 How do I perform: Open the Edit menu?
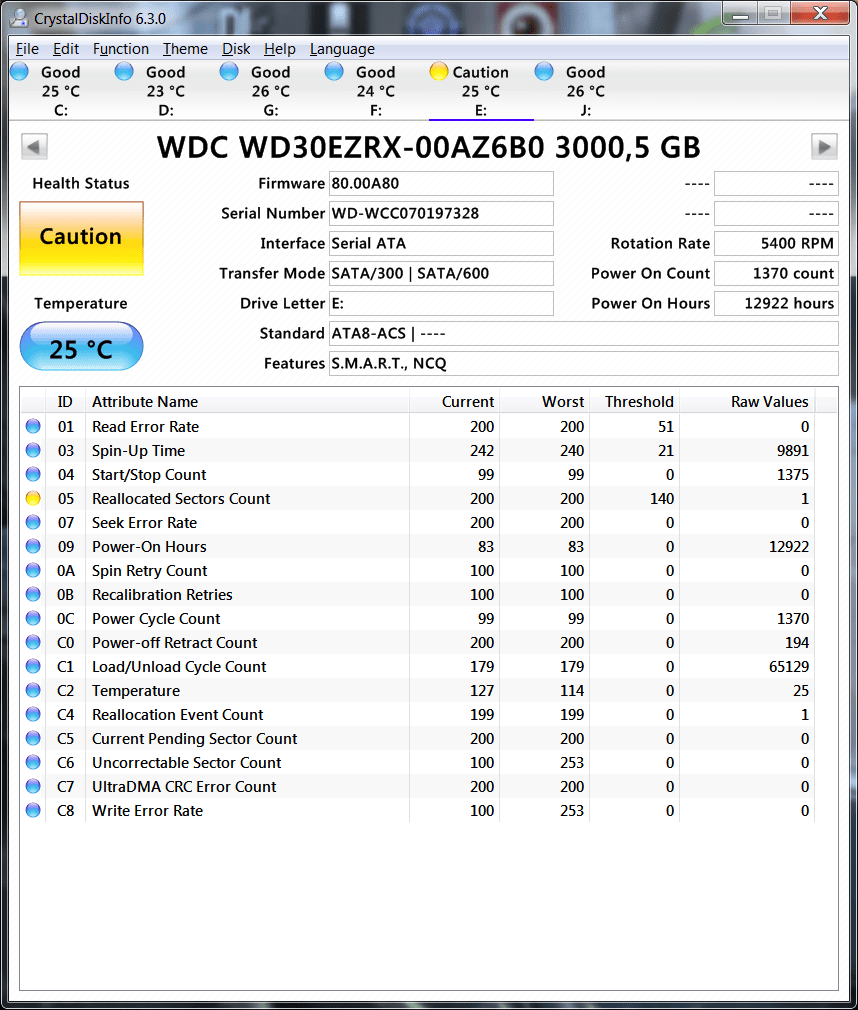click(66, 49)
